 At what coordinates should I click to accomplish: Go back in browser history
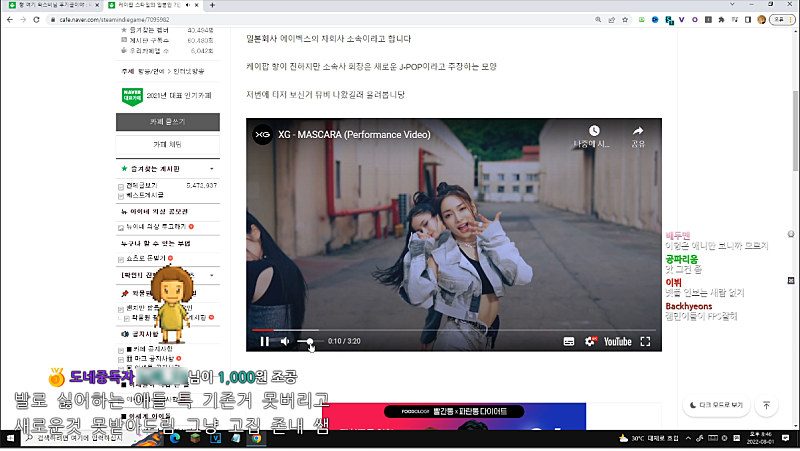coord(10,19)
